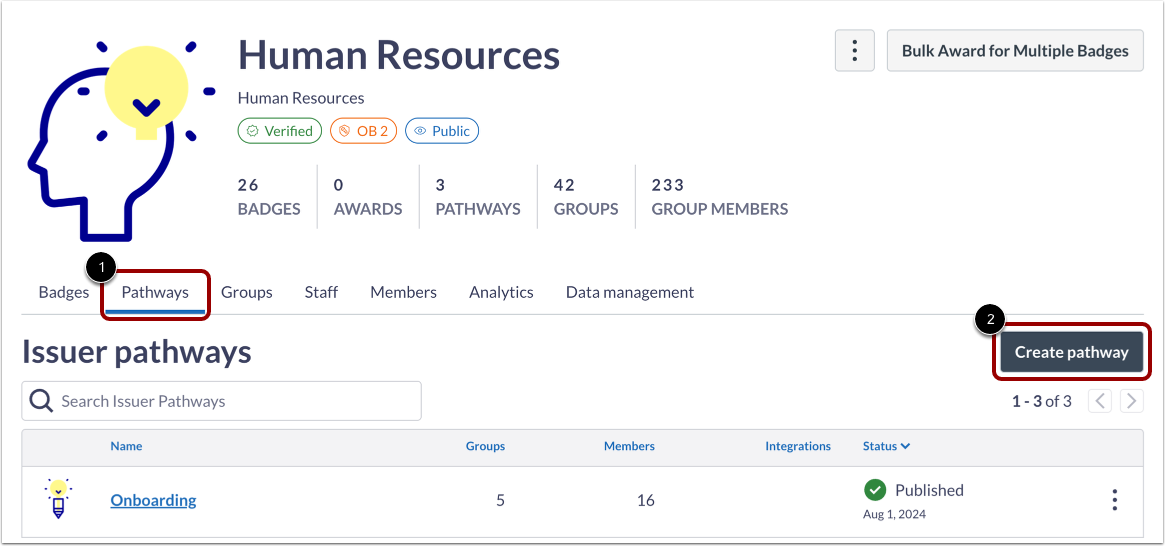1165x546 pixels.
Task: Sort by Groups column header
Action: [x=485, y=446]
